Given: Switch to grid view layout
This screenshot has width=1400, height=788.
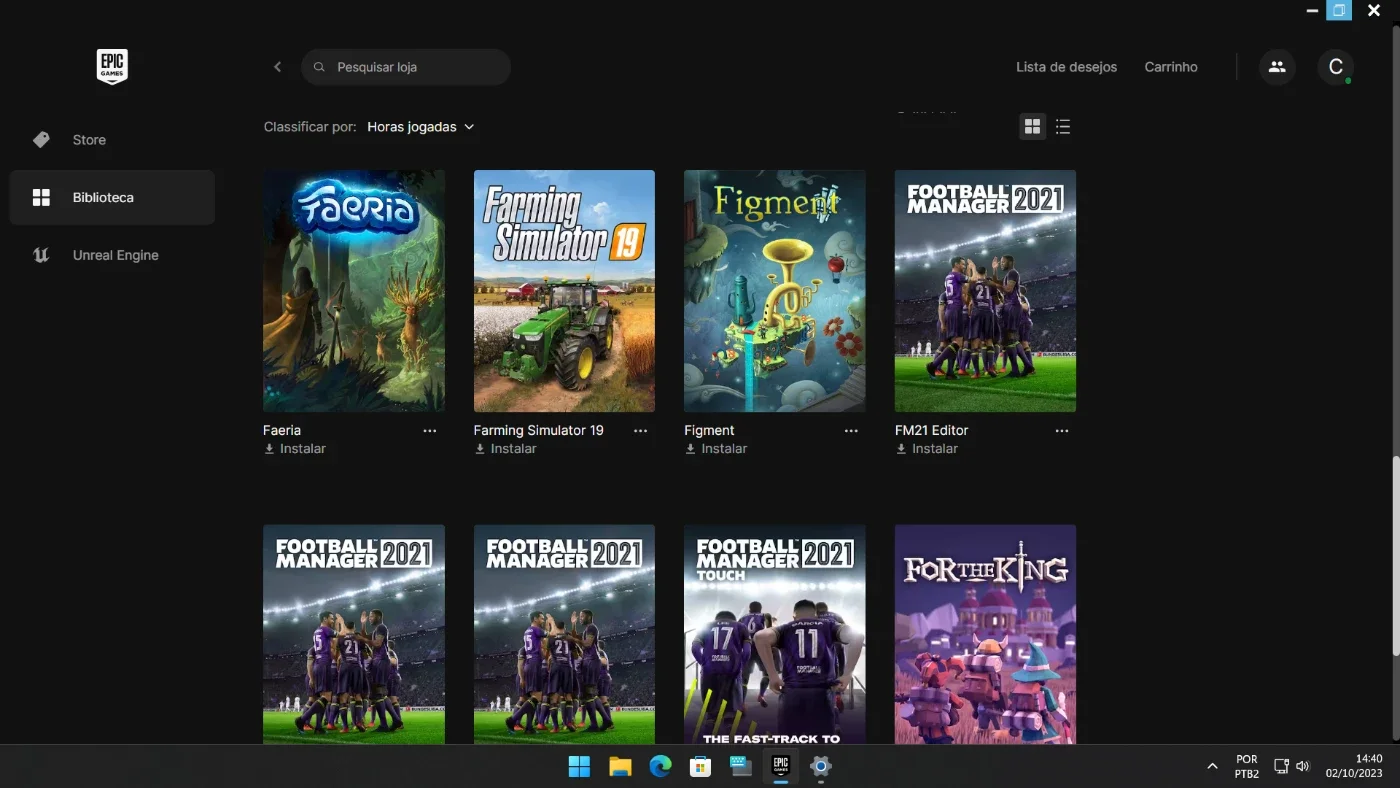Looking at the screenshot, I should (1033, 127).
